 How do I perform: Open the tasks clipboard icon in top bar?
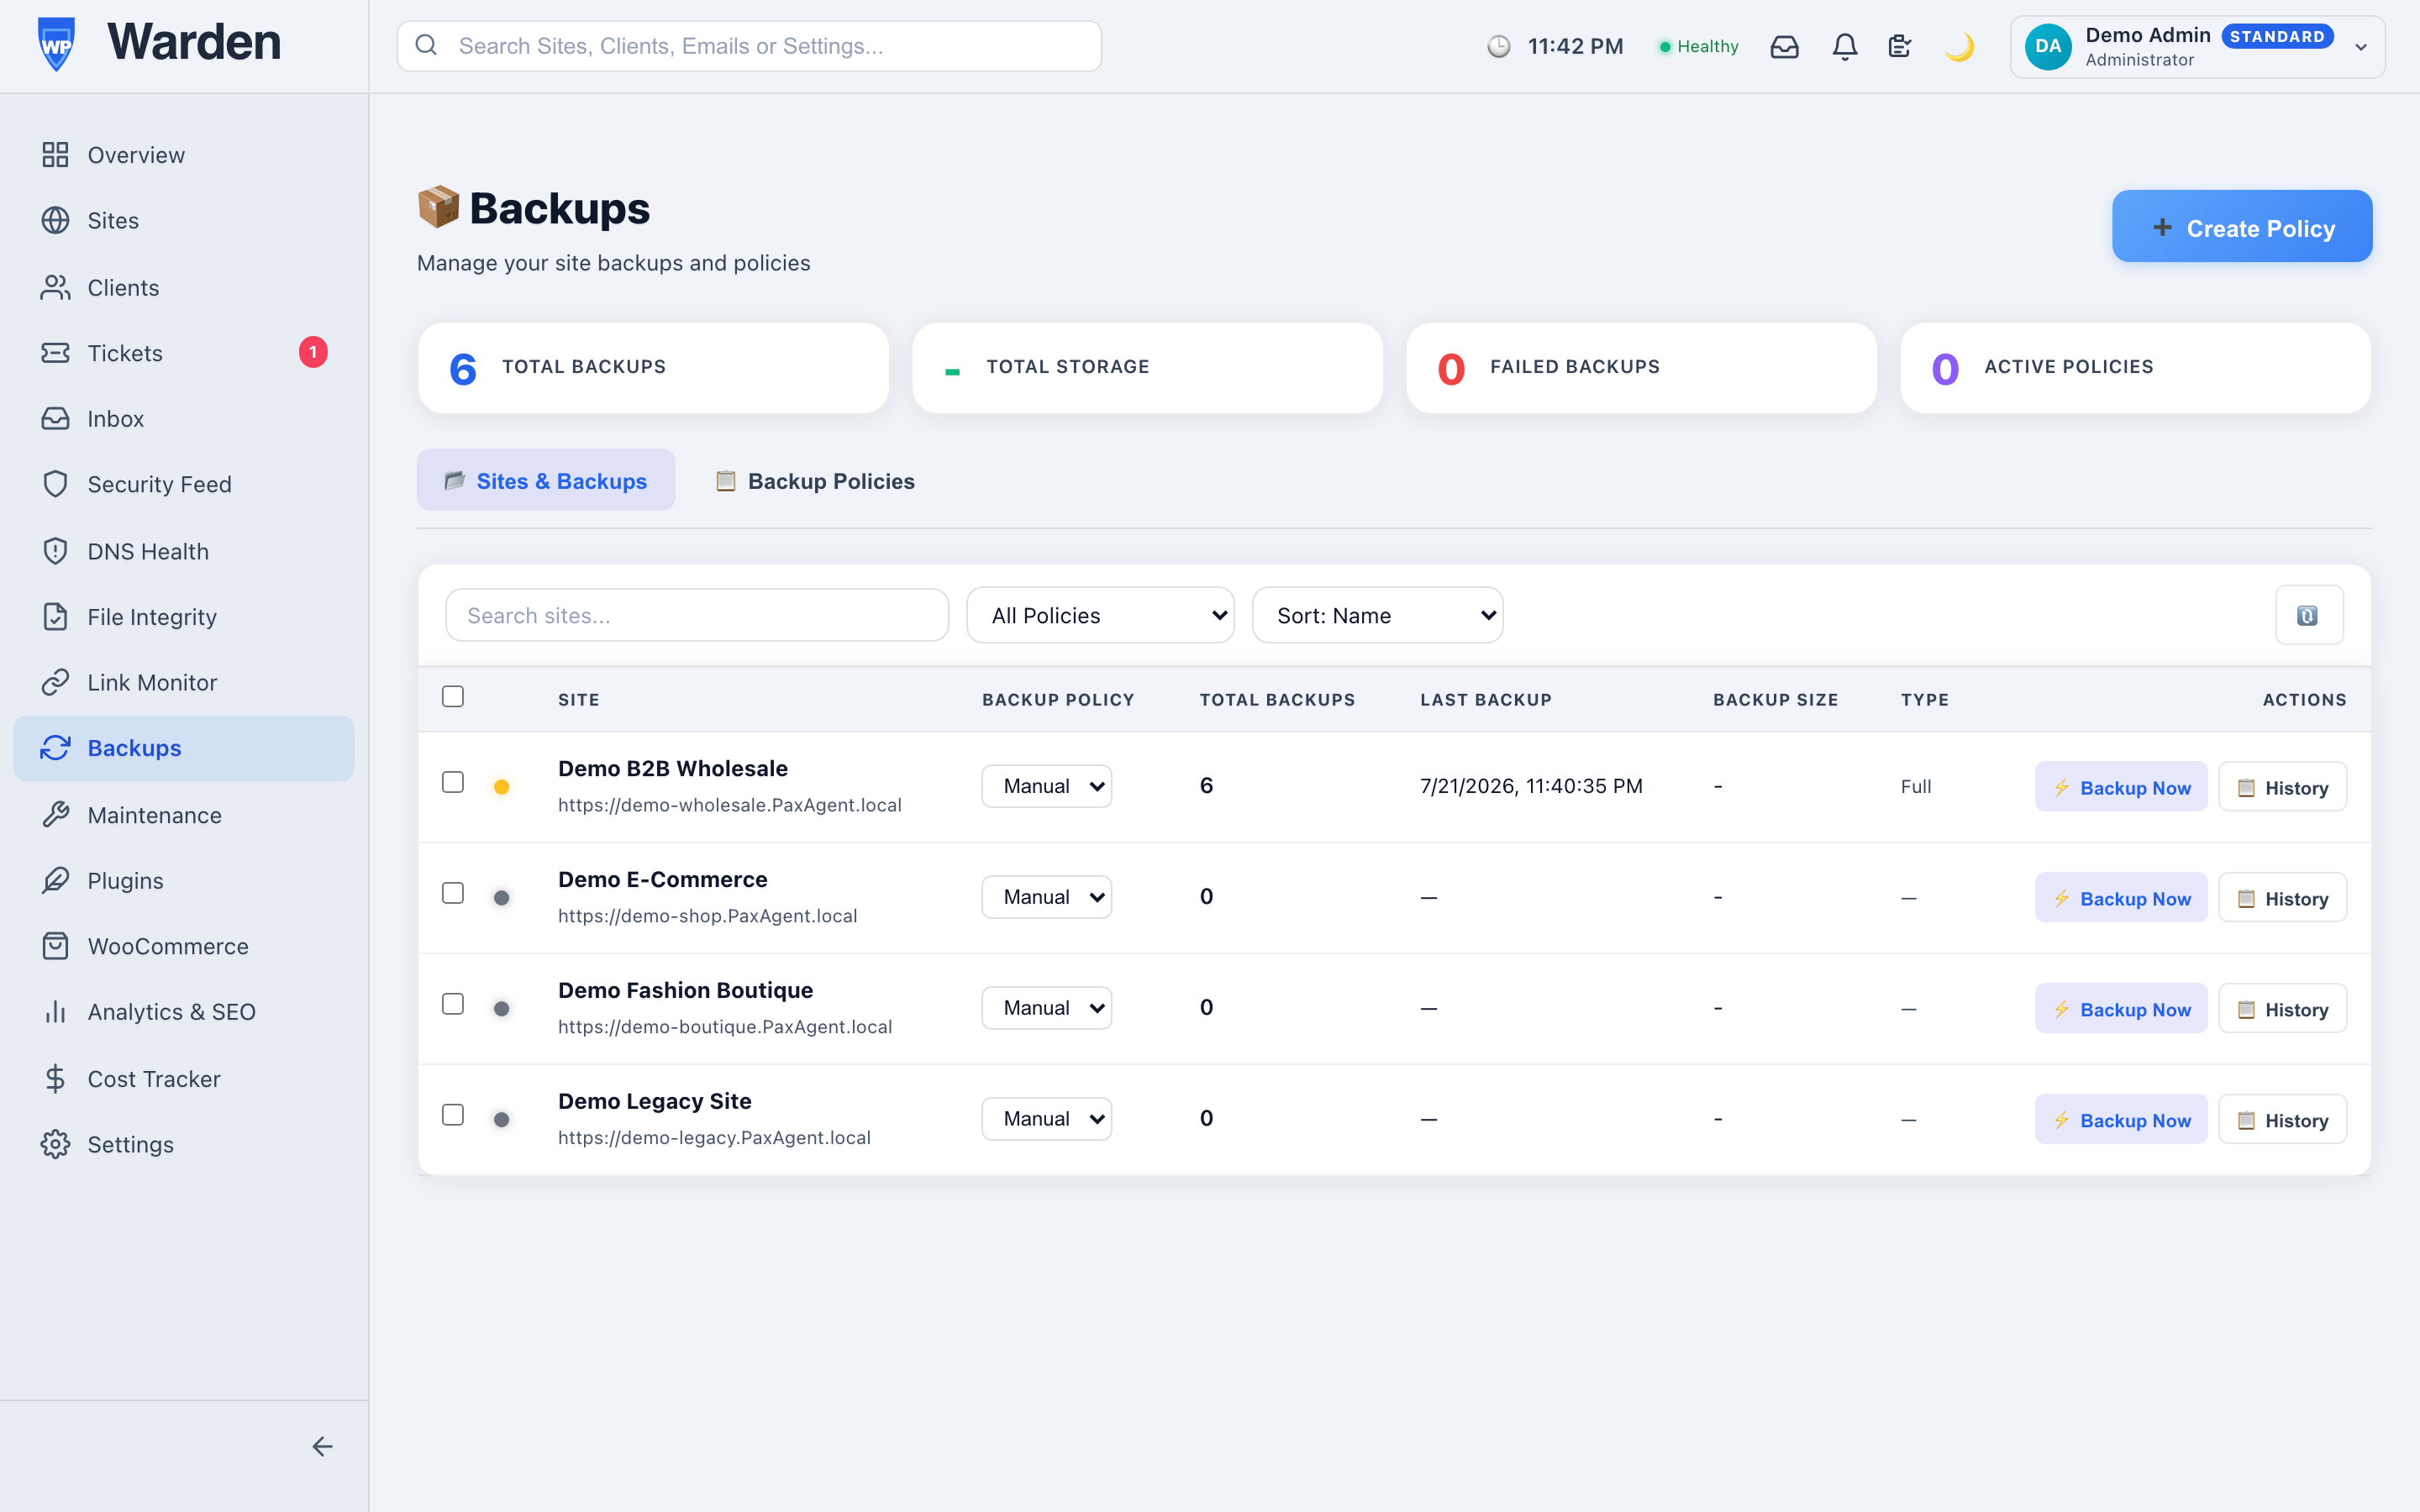[1899, 46]
